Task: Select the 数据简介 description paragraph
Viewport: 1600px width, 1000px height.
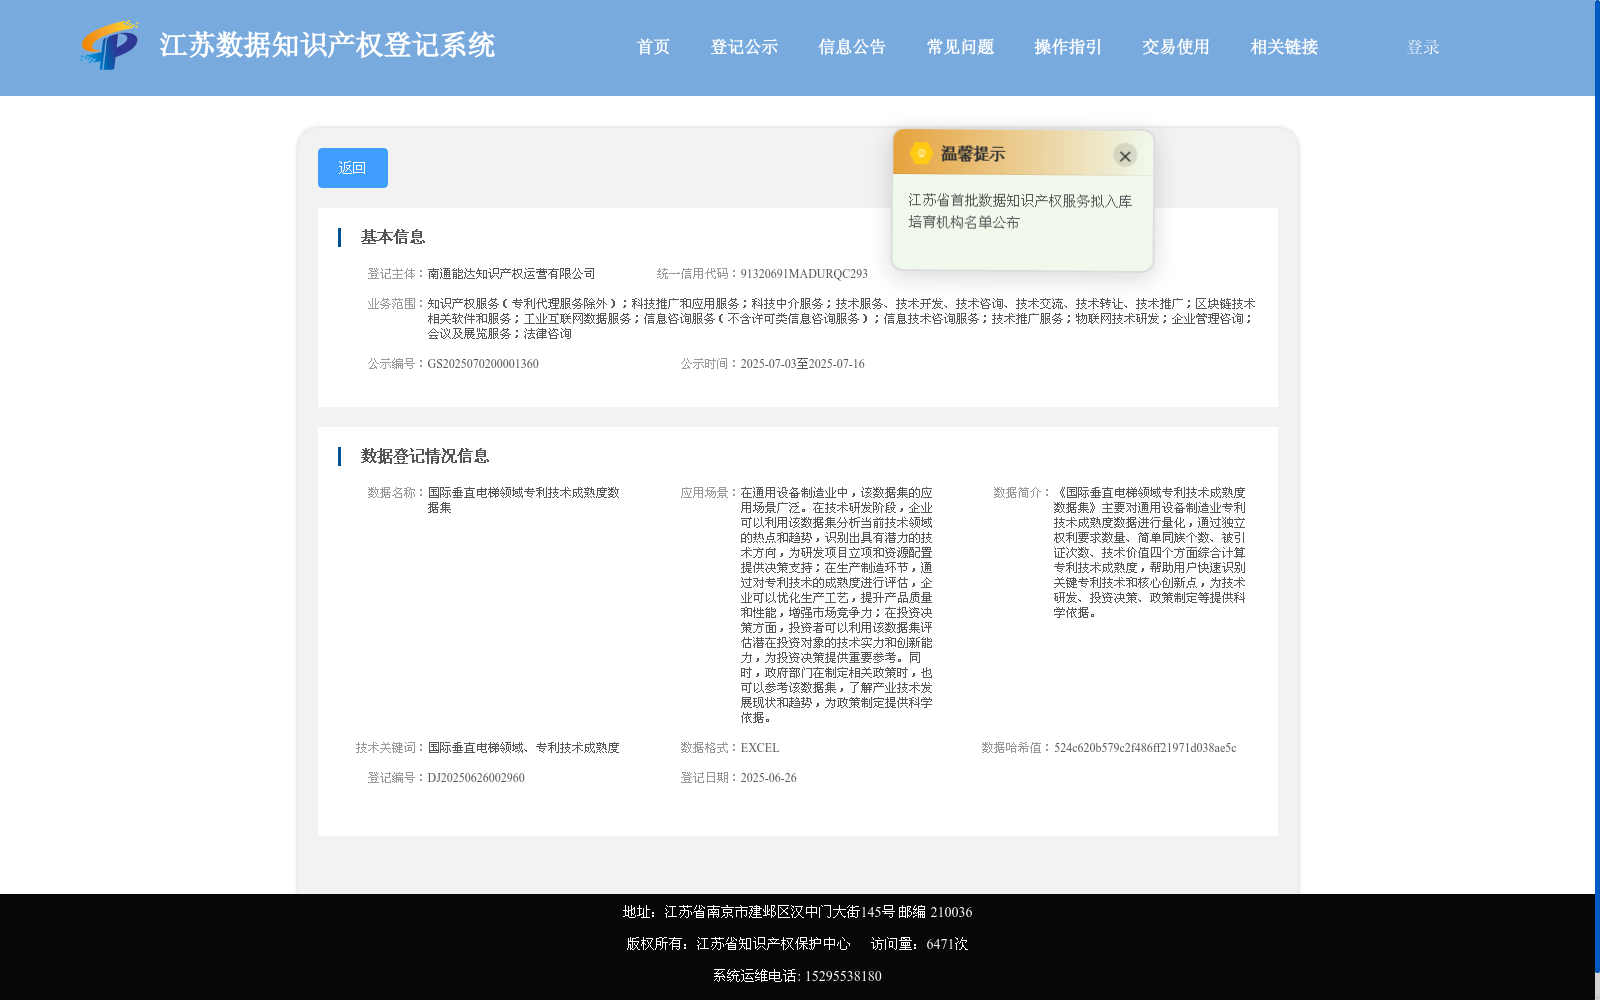Action: tap(1149, 553)
